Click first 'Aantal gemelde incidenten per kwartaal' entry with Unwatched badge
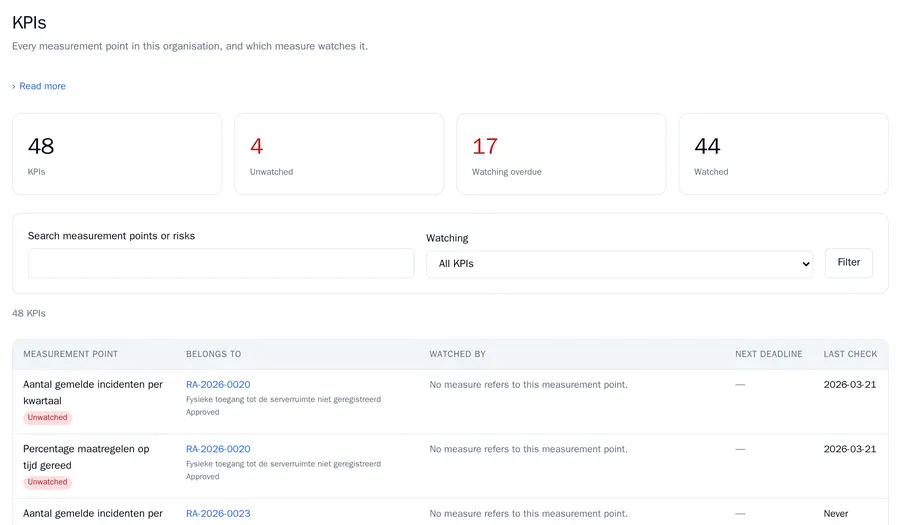This screenshot has height=525, width=900. pyautogui.click(x=93, y=392)
